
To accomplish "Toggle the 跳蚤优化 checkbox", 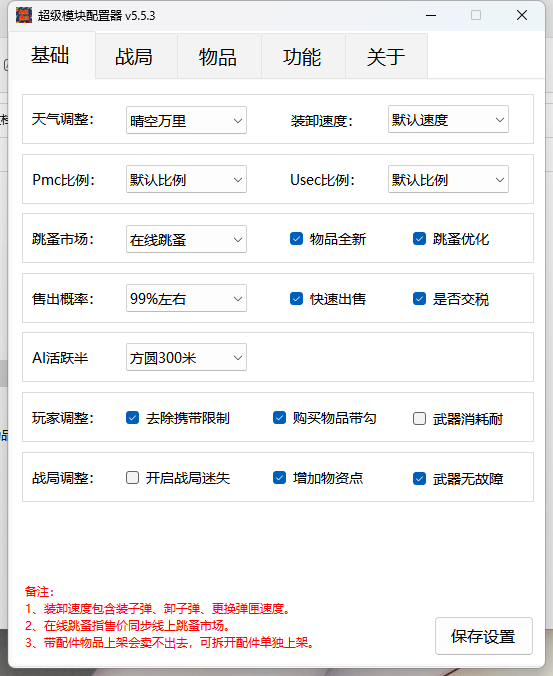I will [419, 238].
